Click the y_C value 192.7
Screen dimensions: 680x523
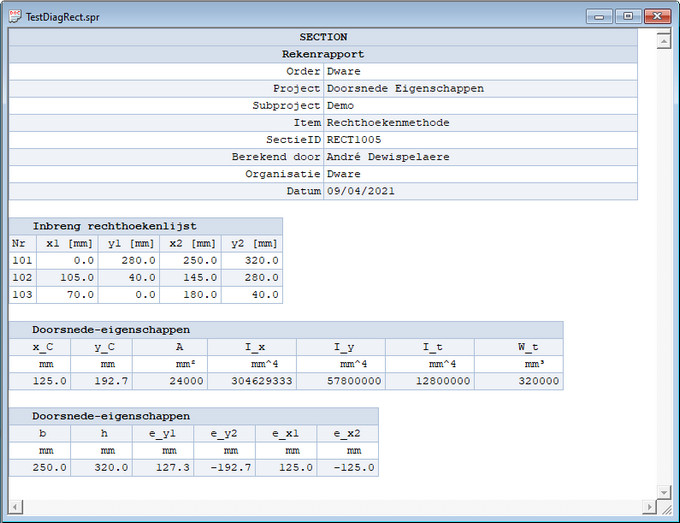click(111, 381)
